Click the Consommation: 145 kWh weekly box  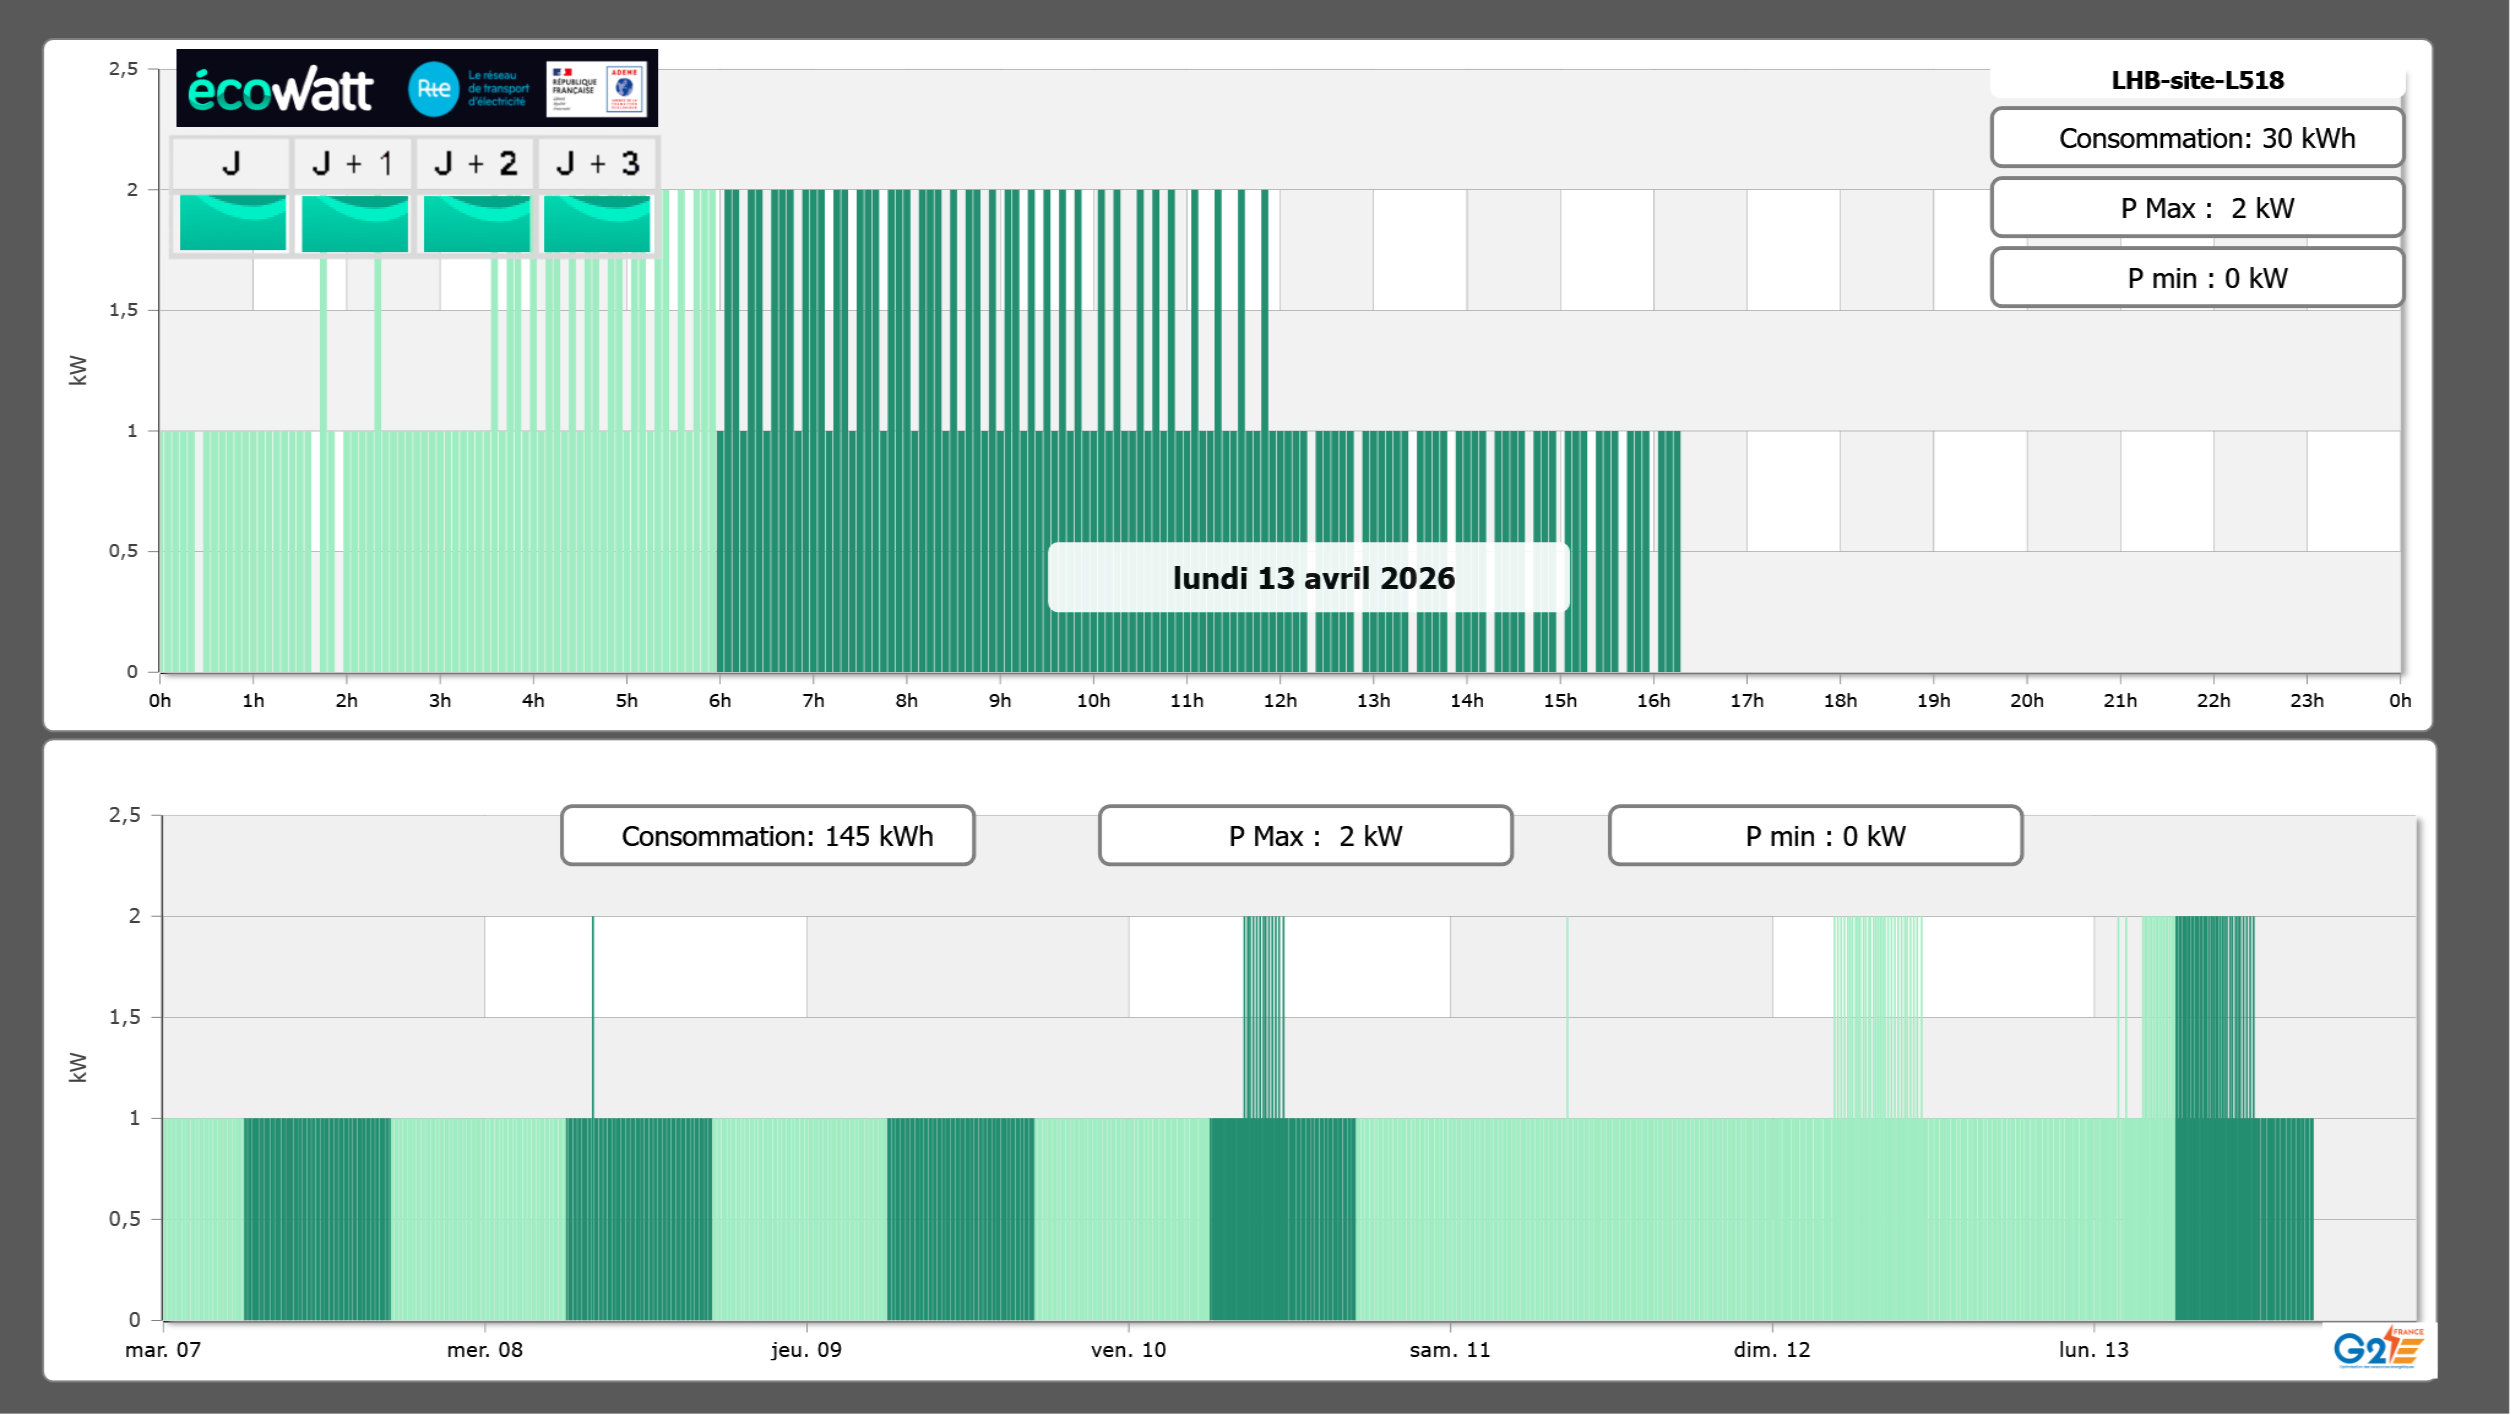click(x=768, y=836)
